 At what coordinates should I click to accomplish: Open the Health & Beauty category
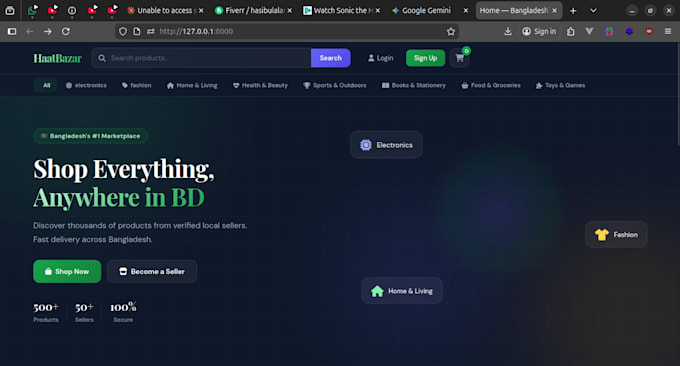(x=260, y=85)
